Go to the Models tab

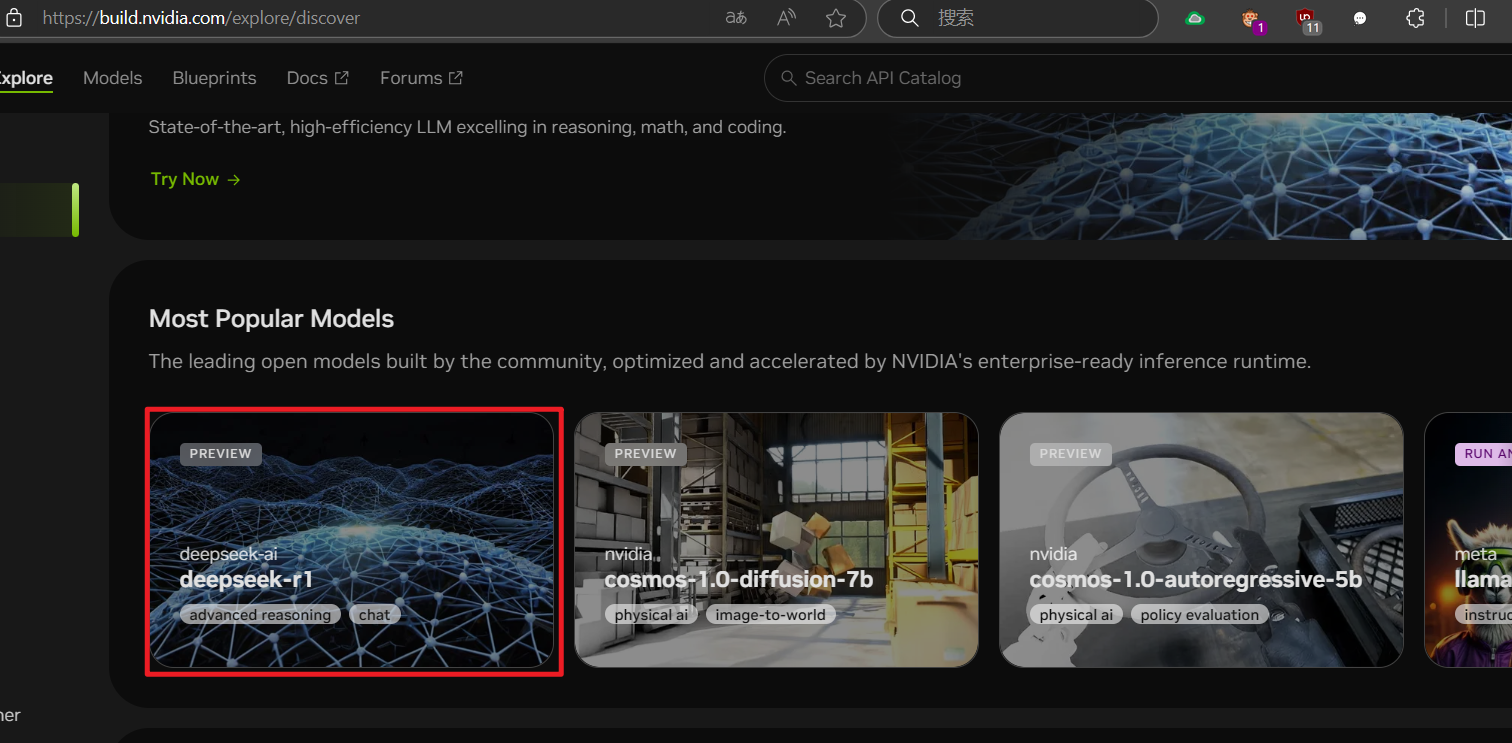113,78
